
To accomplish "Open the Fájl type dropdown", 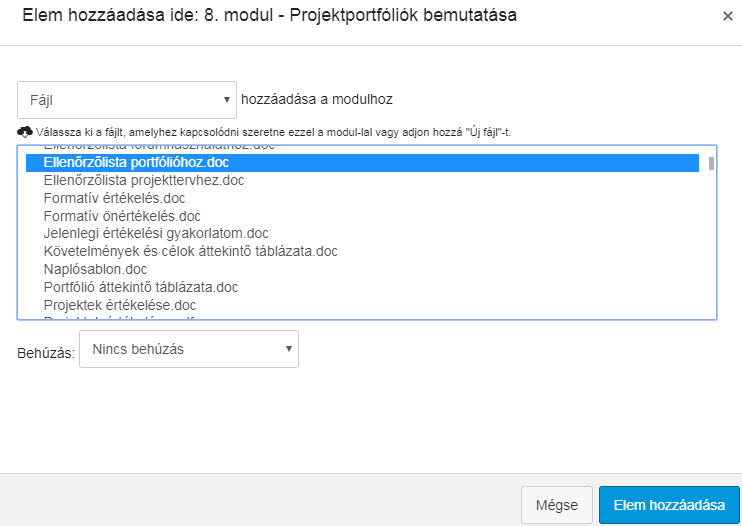I will coord(127,100).
